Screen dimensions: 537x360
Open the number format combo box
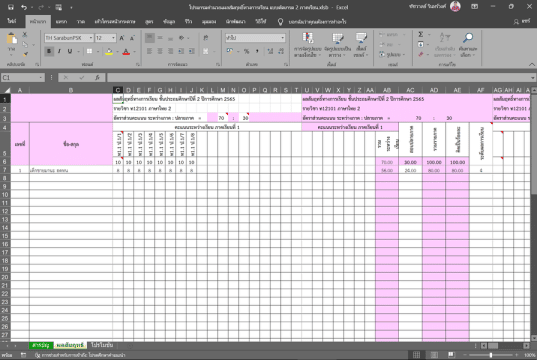pos(255,38)
